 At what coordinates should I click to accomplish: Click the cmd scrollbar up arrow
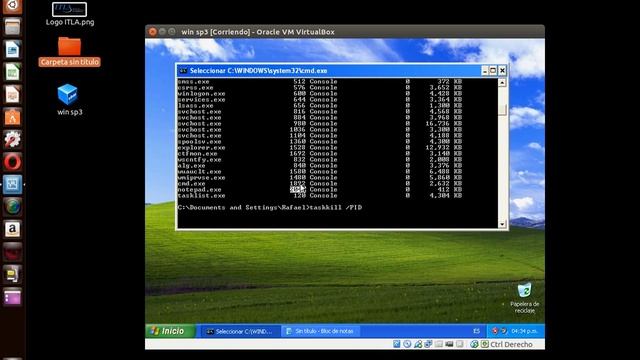502,82
